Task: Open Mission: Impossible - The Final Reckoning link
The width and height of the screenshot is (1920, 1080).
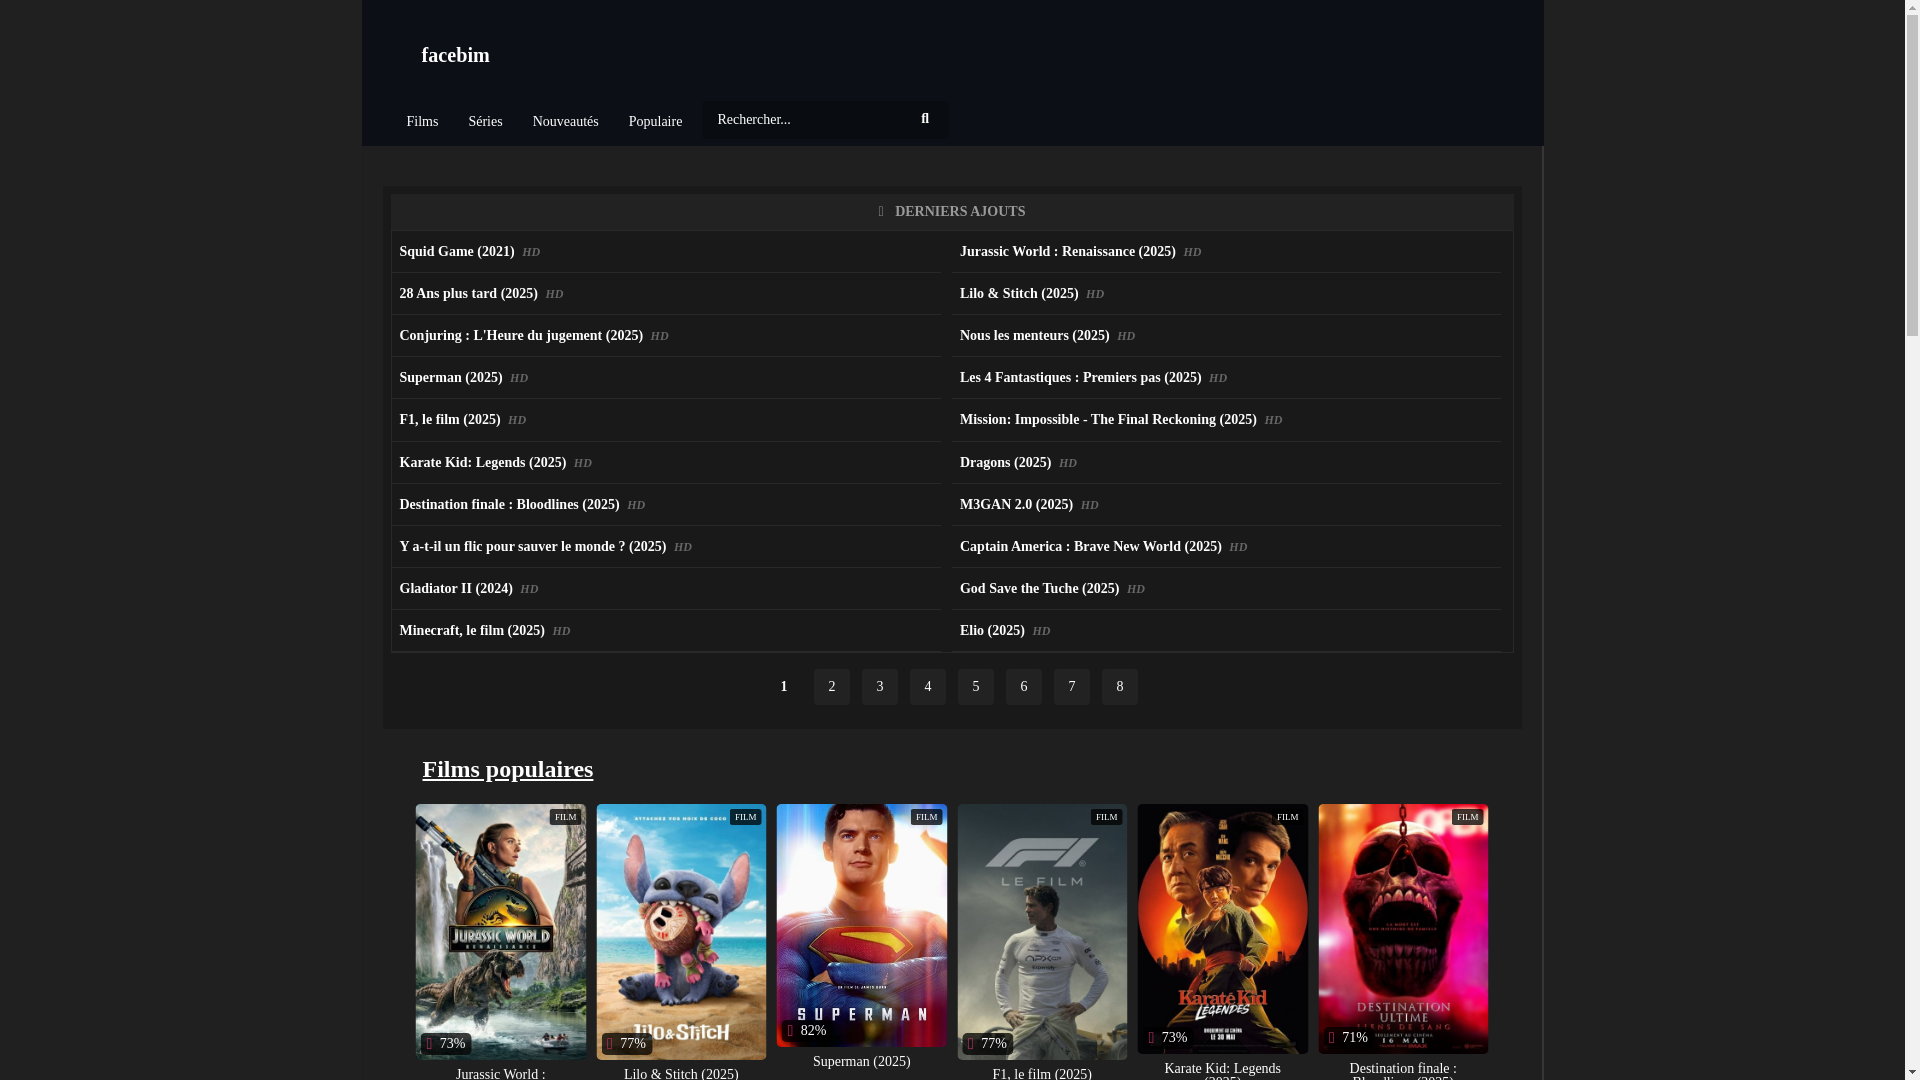Action: point(1107,420)
